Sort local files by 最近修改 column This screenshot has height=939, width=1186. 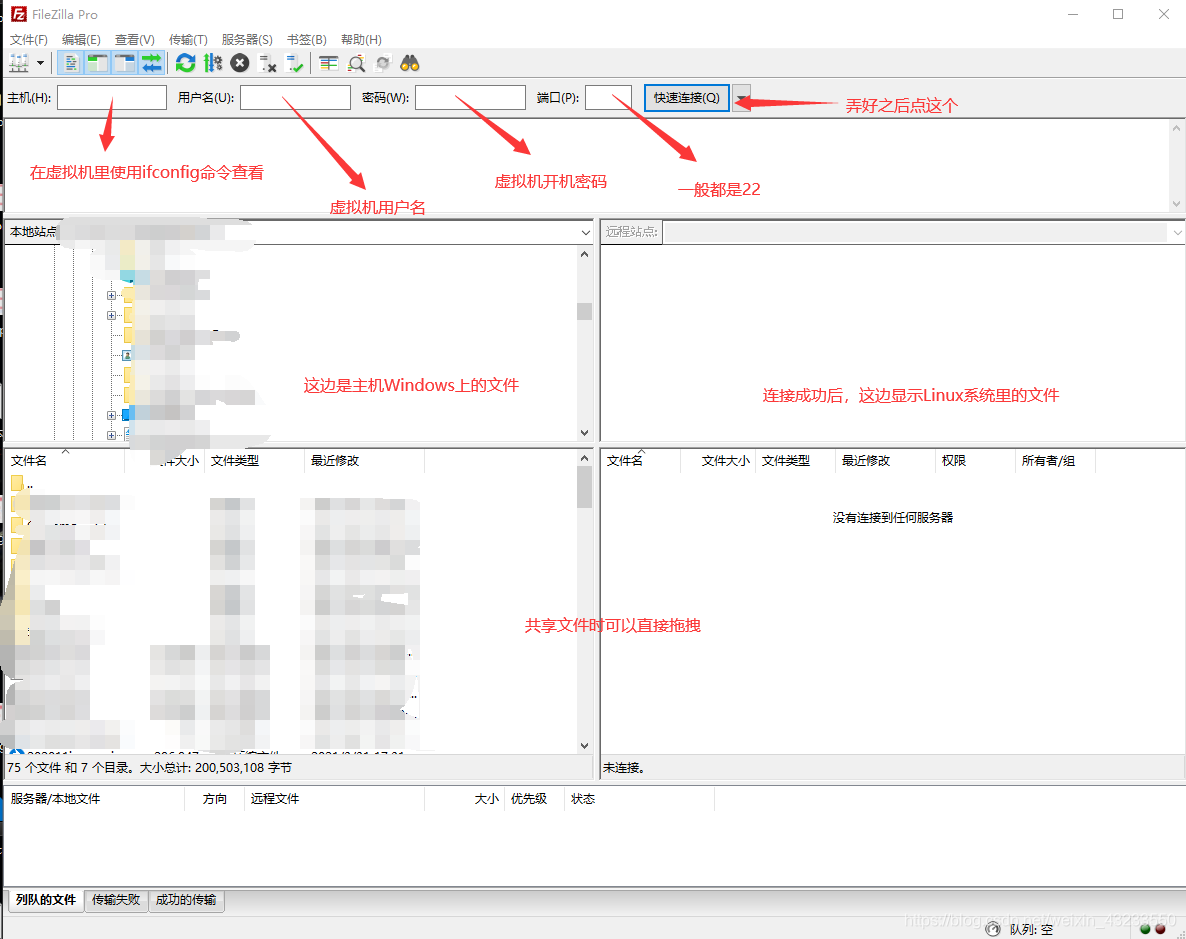365,460
